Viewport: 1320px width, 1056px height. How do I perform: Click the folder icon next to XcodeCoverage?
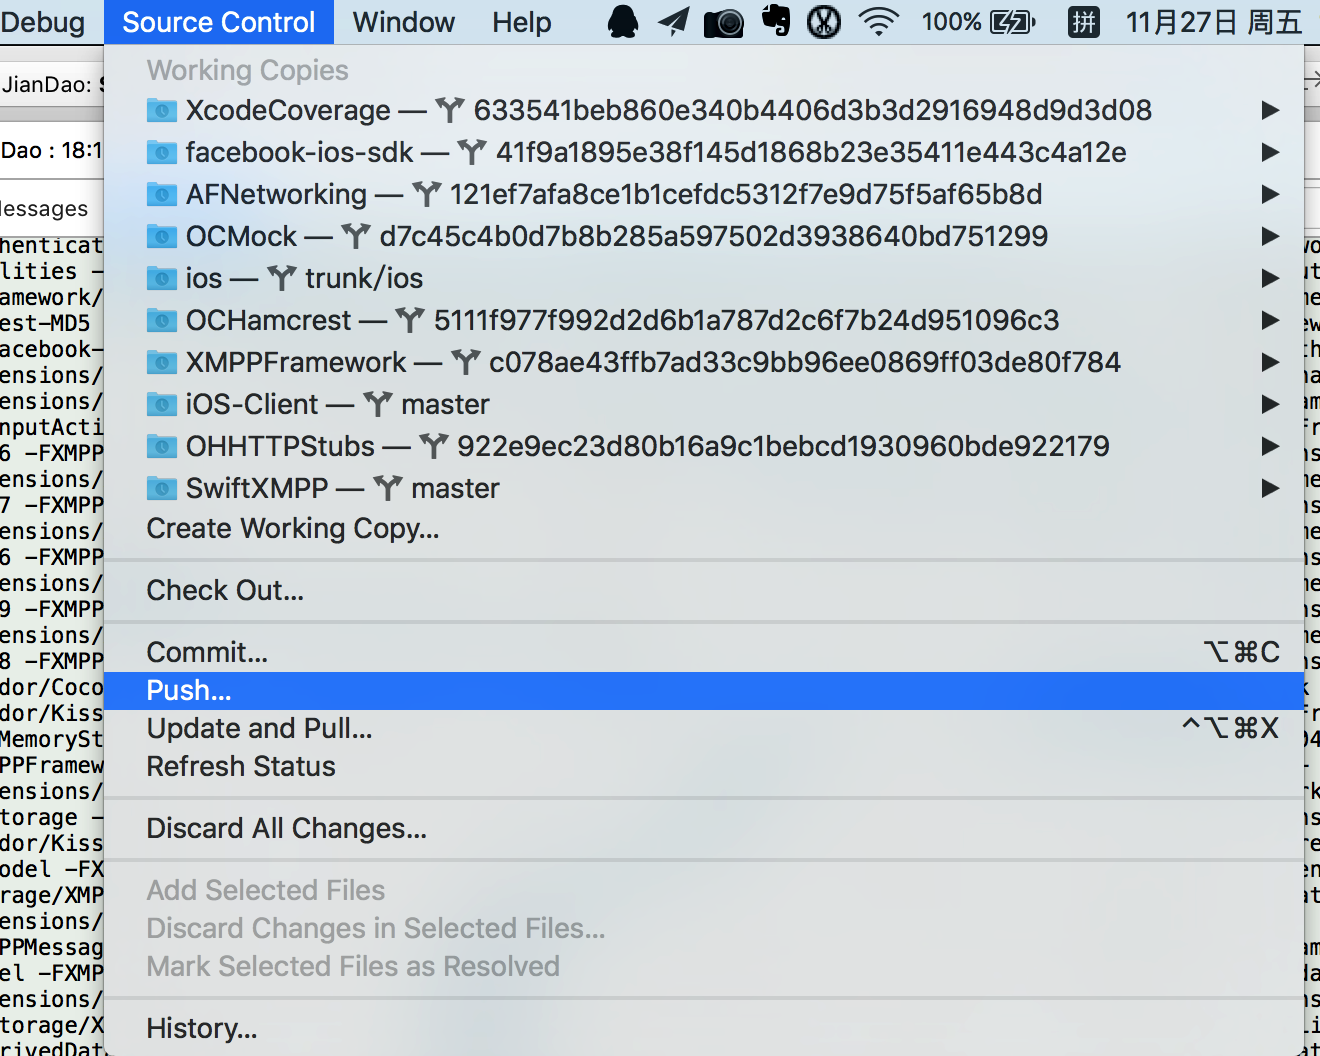tap(162, 110)
